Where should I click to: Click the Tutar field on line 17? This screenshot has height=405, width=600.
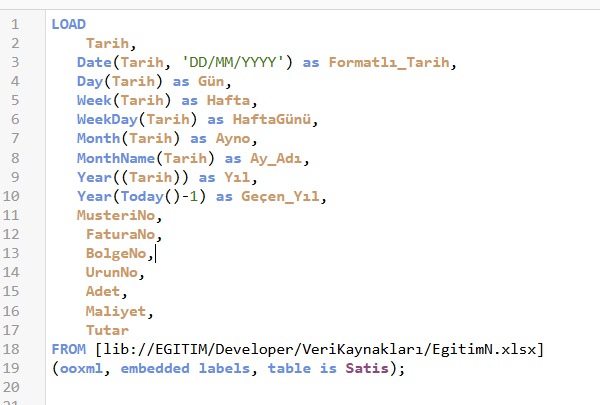coord(106,330)
